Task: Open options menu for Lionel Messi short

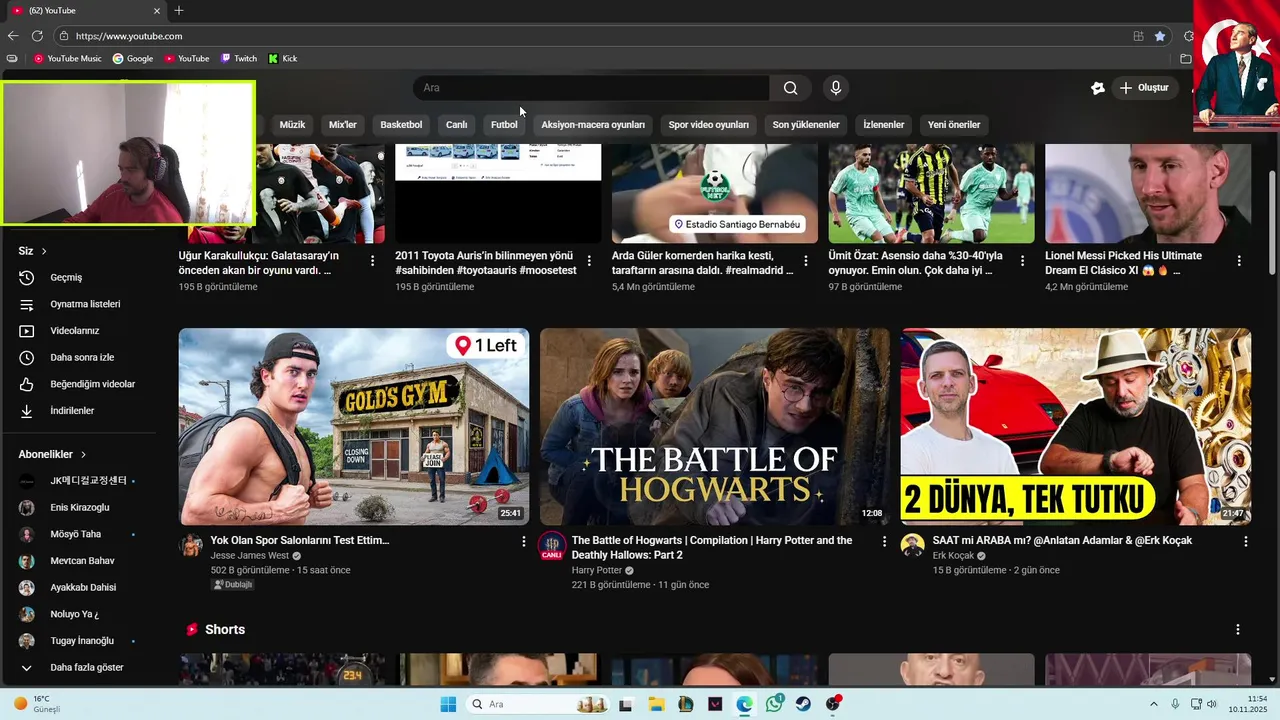Action: point(1239,260)
